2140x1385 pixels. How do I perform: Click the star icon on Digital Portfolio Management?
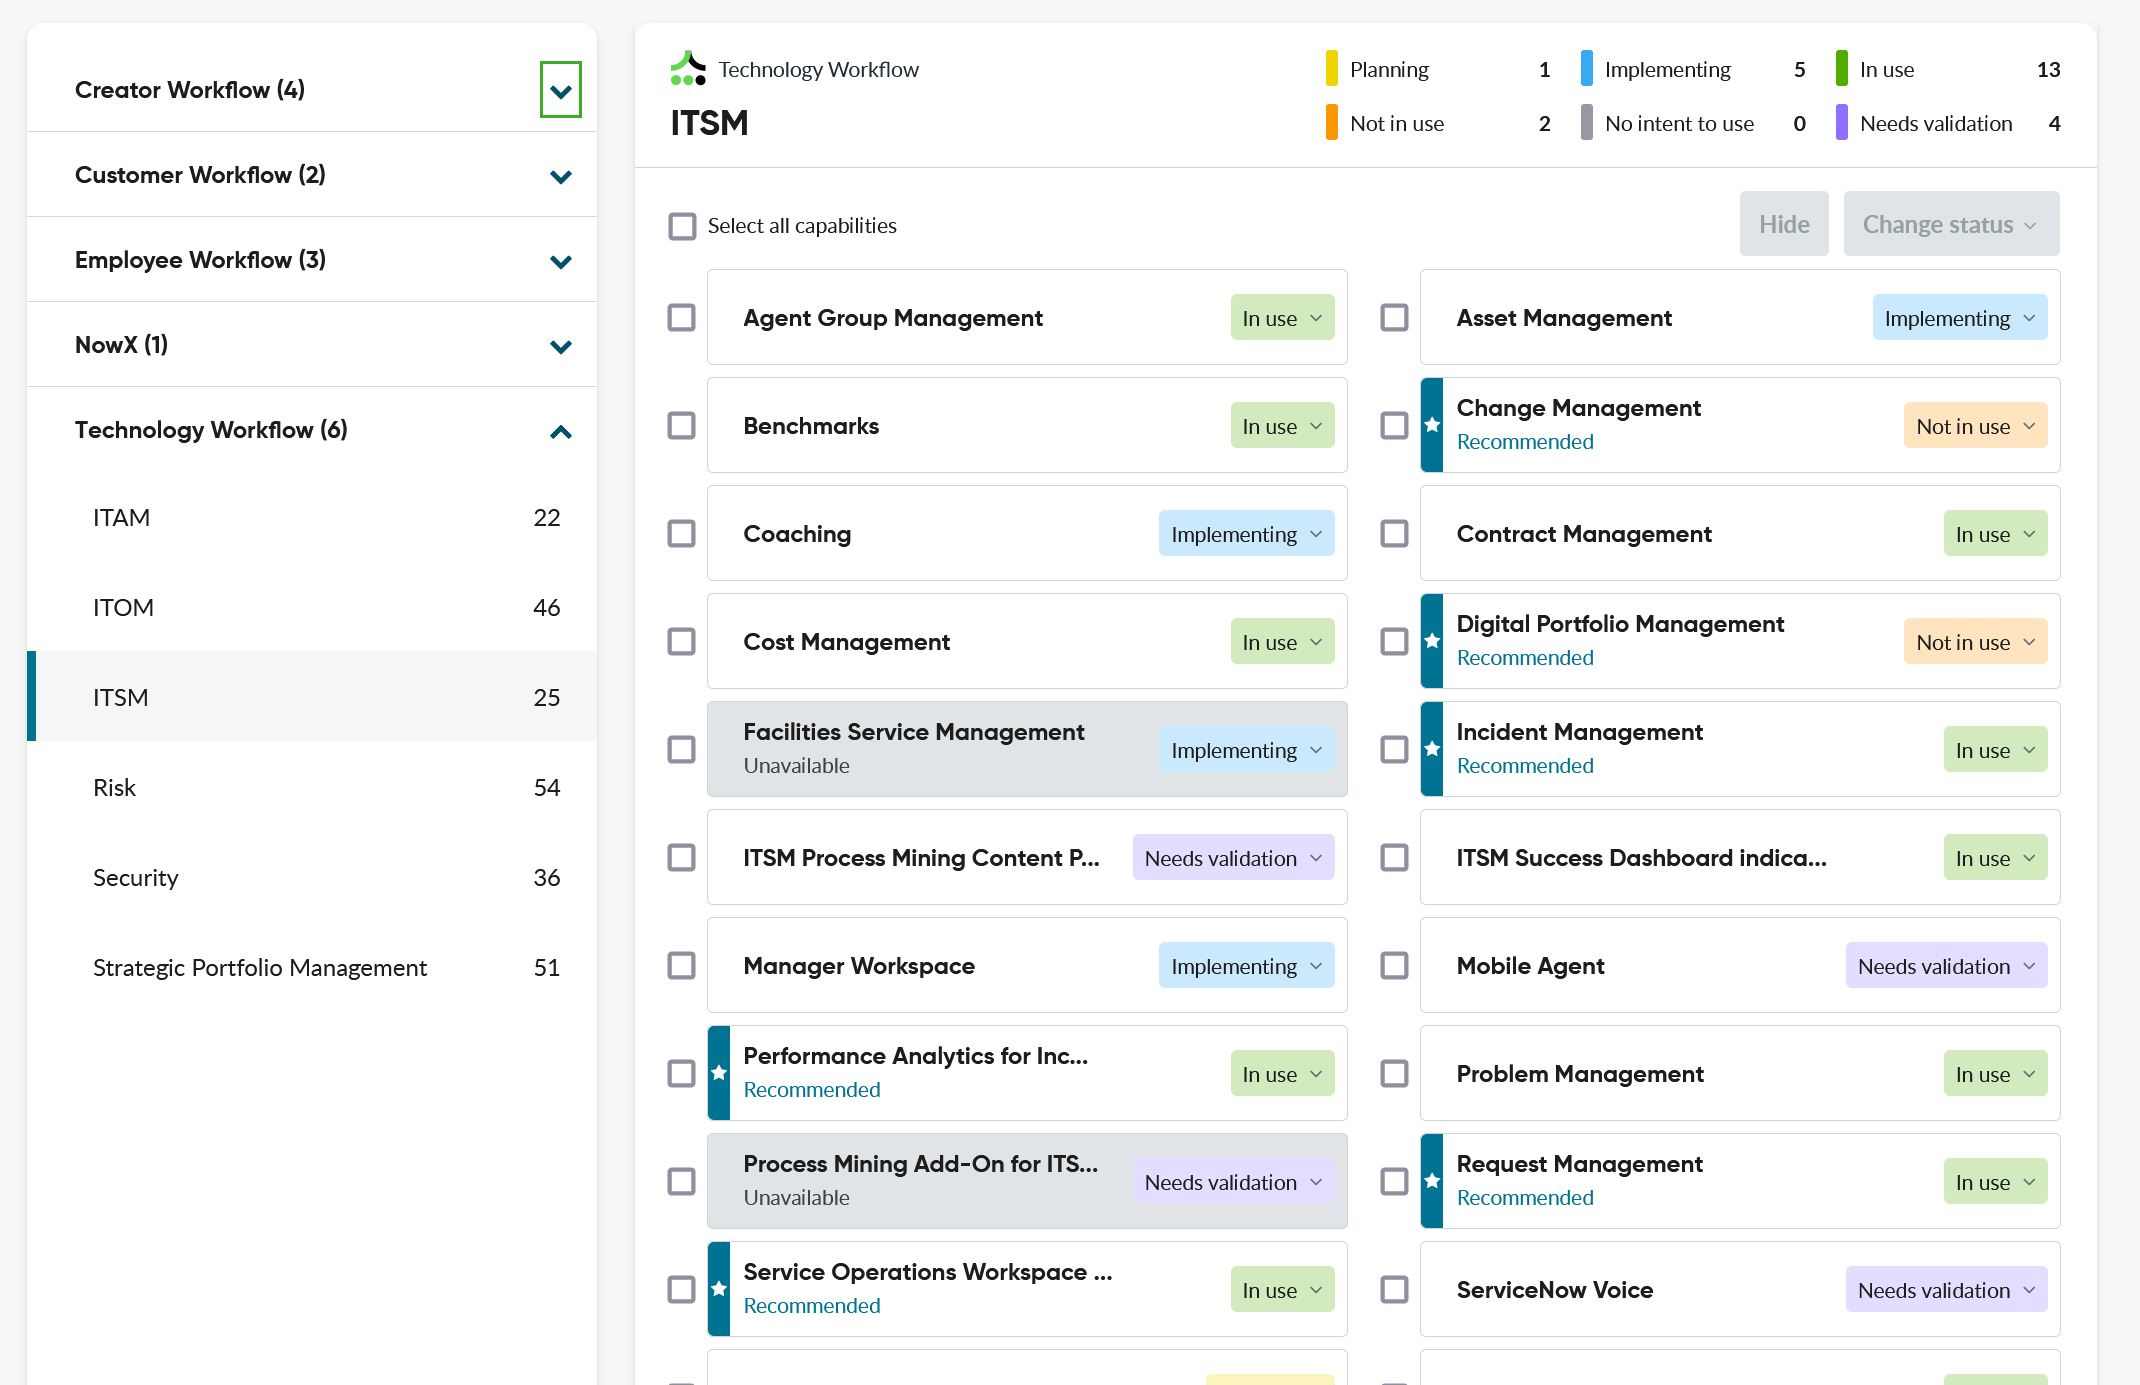[x=1432, y=641]
